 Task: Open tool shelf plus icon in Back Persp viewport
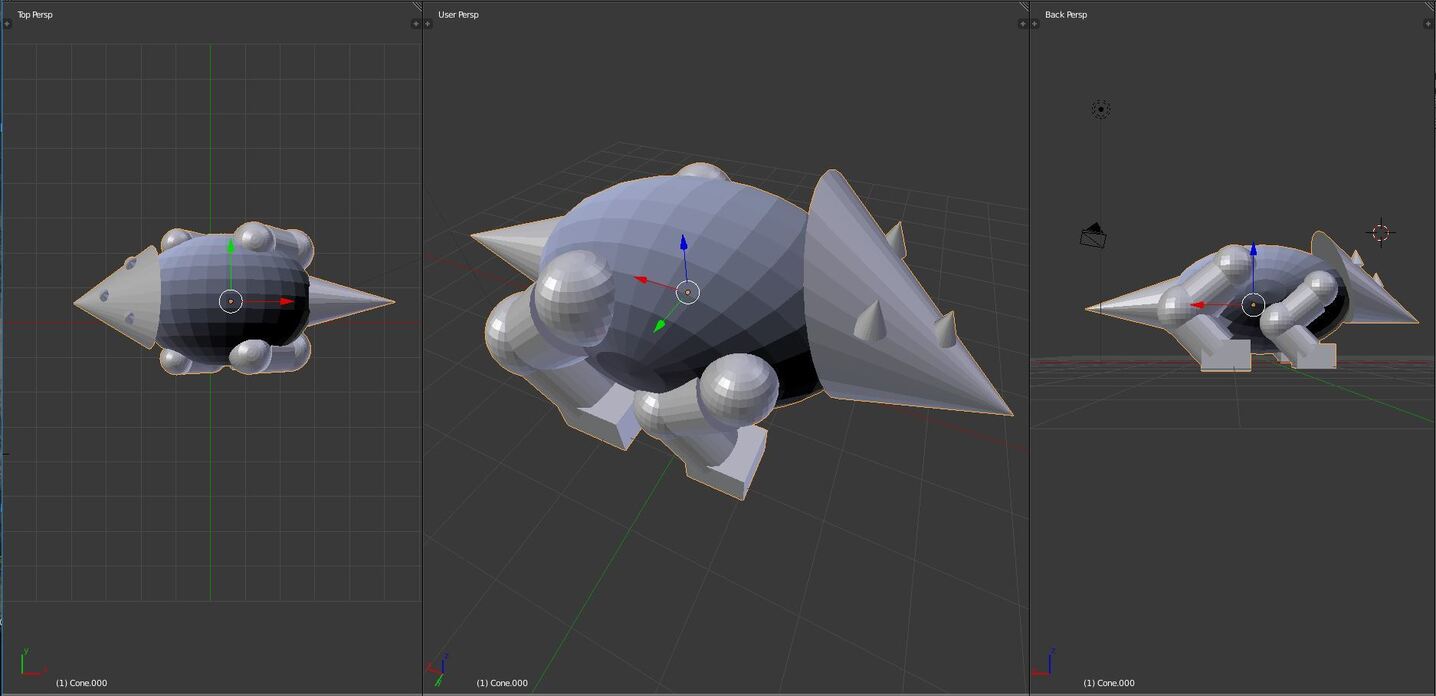click(1035, 23)
